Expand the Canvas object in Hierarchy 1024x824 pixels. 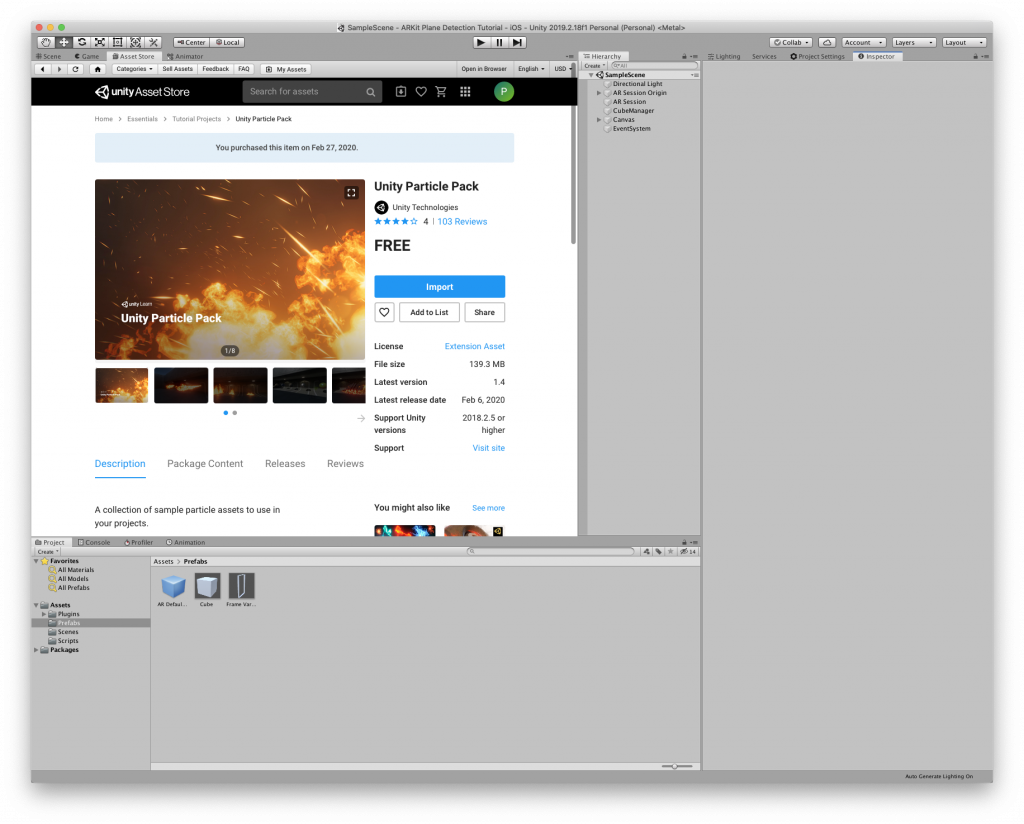coord(599,120)
